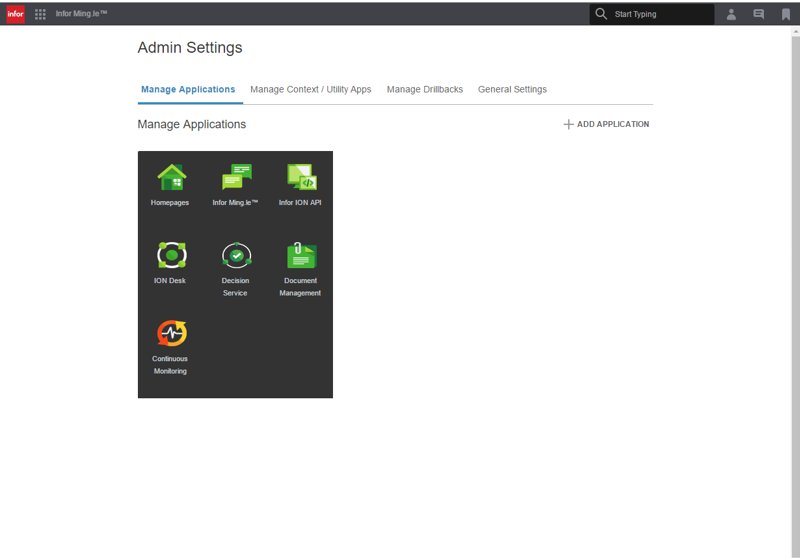Open the Infor ION API icon
Image resolution: width=800 pixels, height=558 pixels.
click(301, 178)
